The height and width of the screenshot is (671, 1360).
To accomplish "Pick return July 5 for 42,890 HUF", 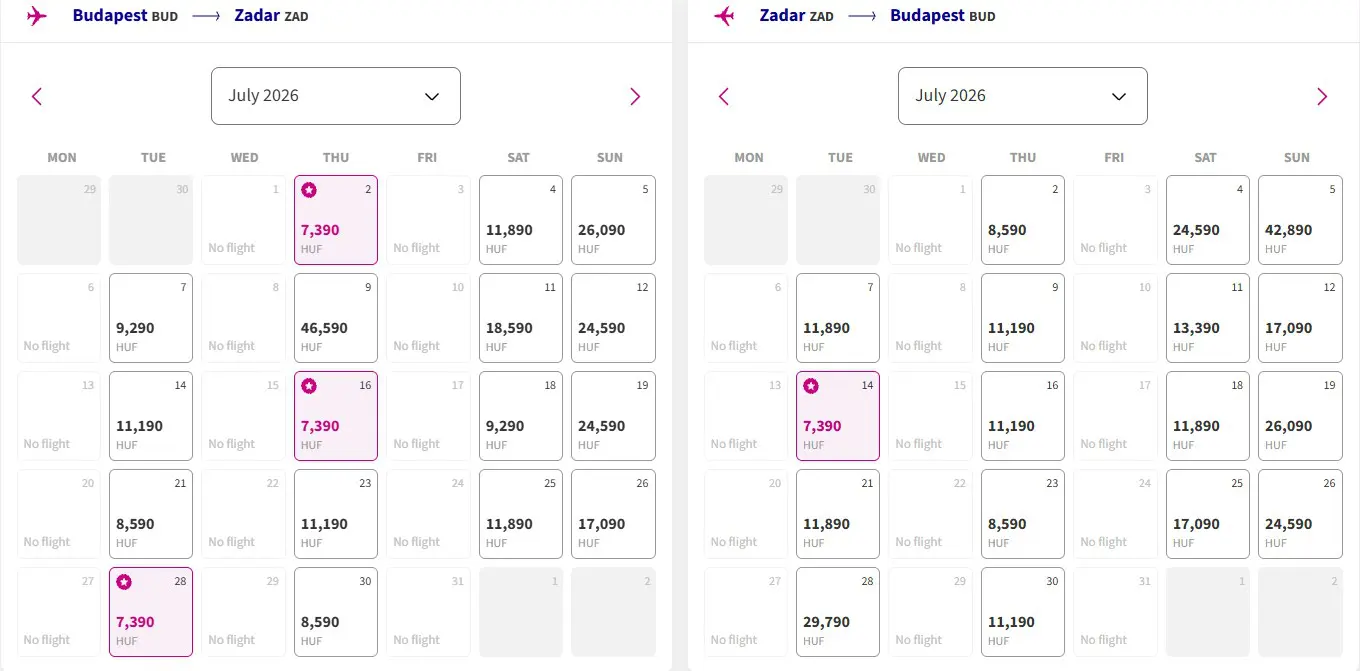I will point(1300,220).
